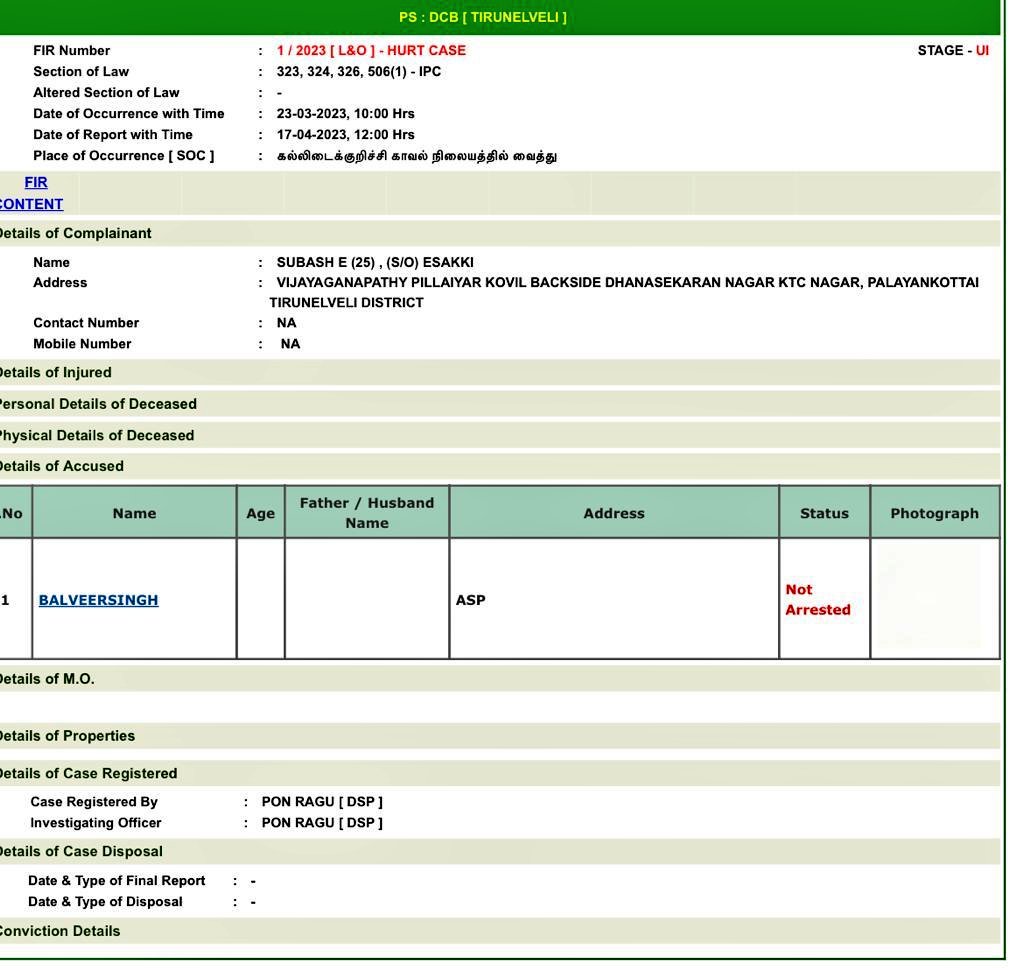
Task: Click the Date & Type of Final Report label
Action: pos(116,881)
